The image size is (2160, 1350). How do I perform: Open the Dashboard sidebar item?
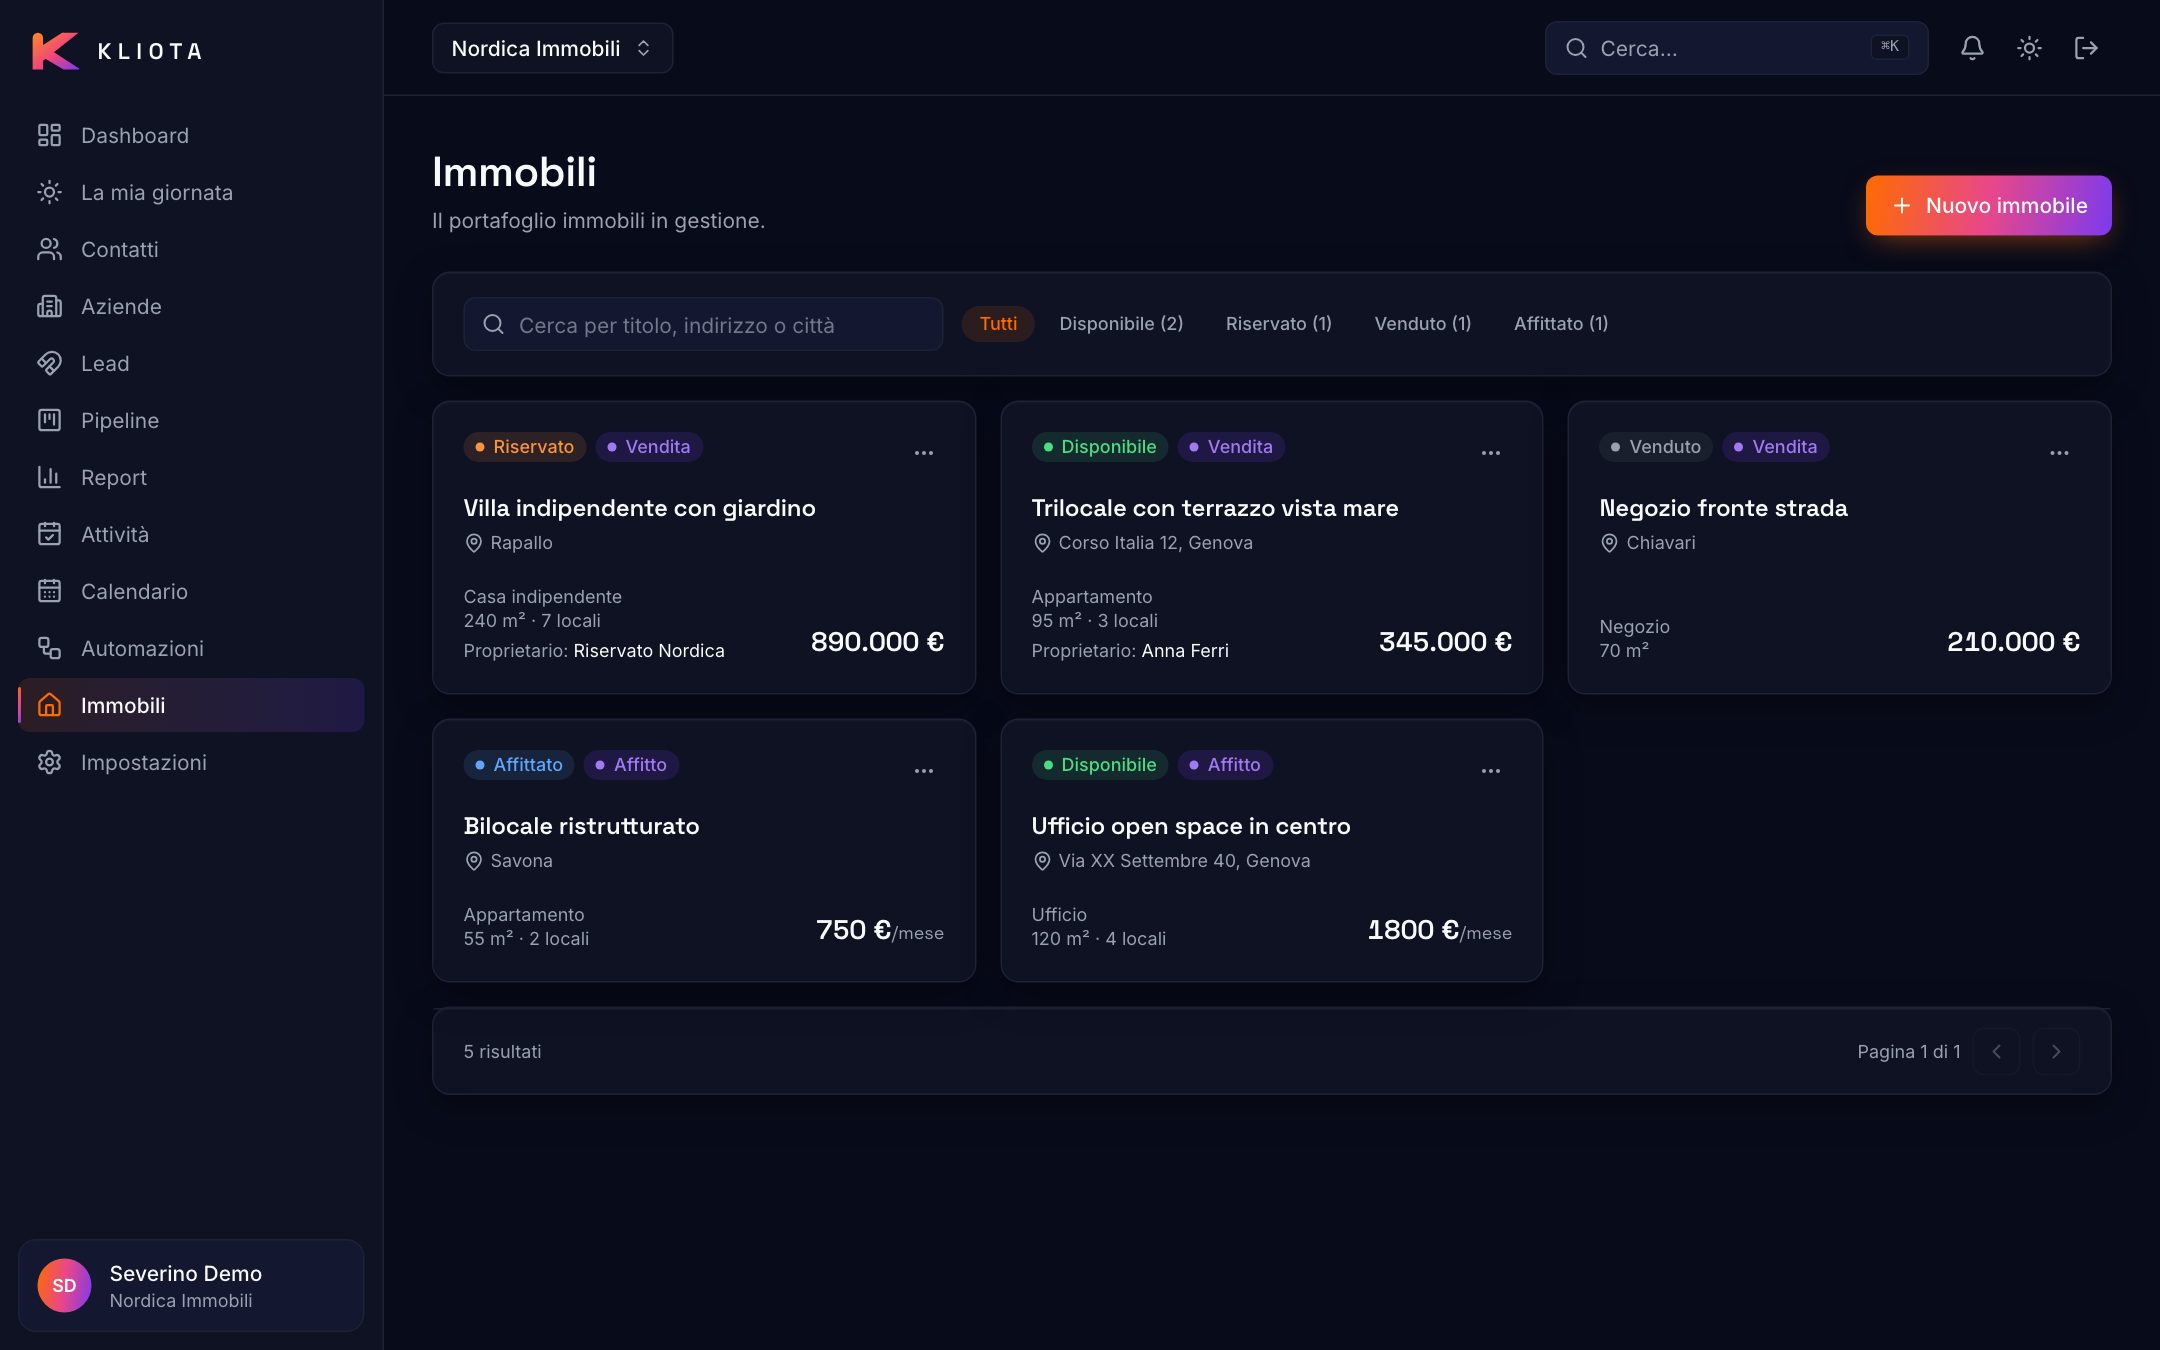[191, 135]
